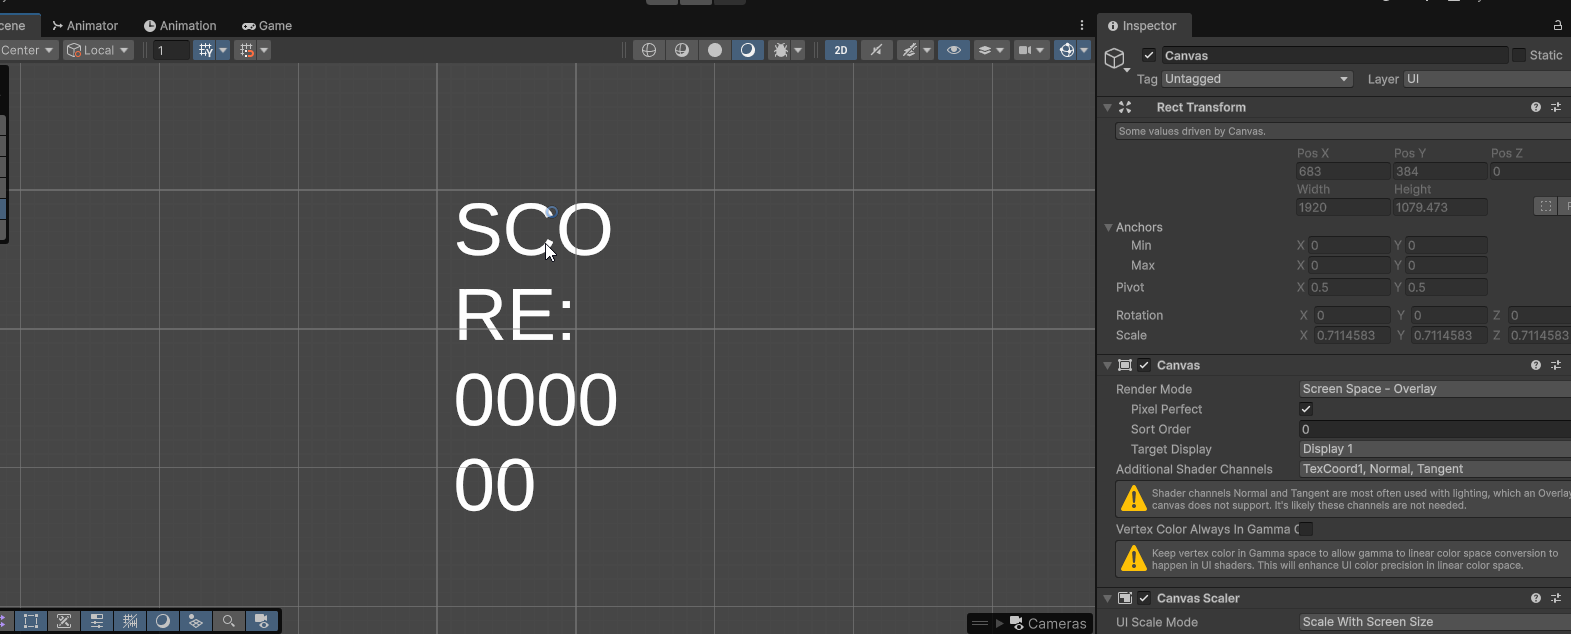1571x634 pixels.
Task: Open Rect Transform presets sliders icon
Action: click(x=1556, y=107)
